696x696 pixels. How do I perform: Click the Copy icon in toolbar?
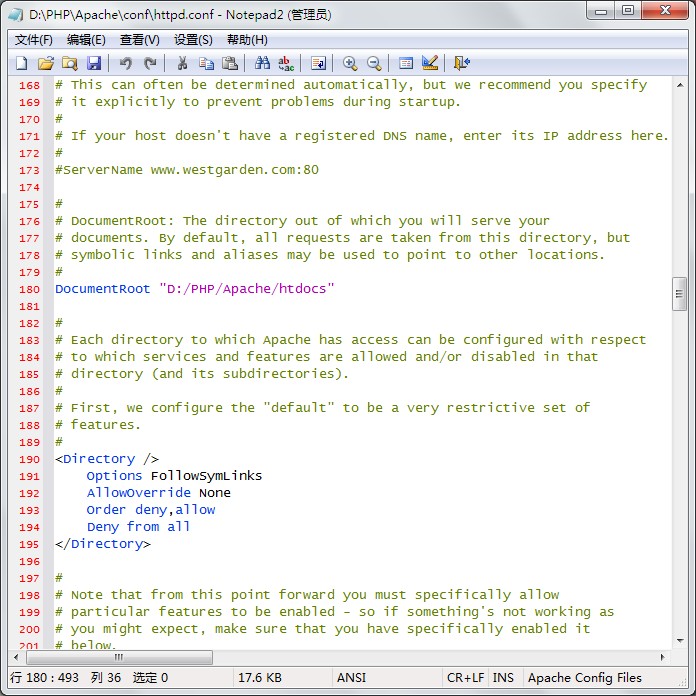[206, 63]
